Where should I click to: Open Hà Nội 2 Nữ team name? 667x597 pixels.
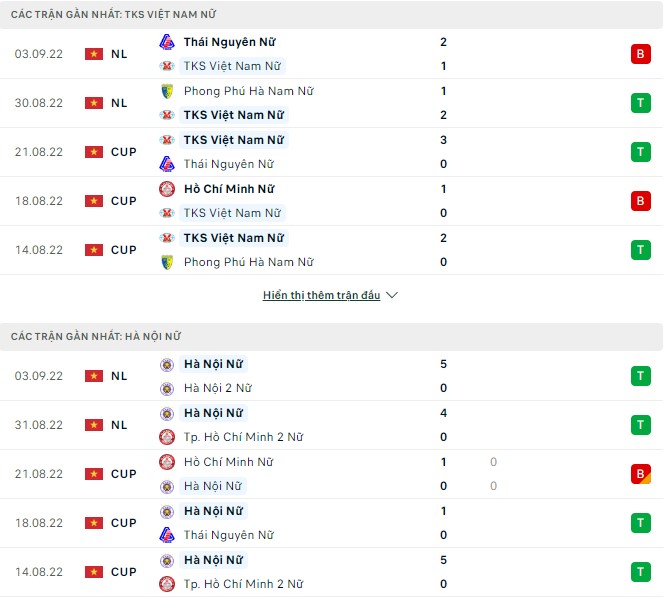coord(218,388)
